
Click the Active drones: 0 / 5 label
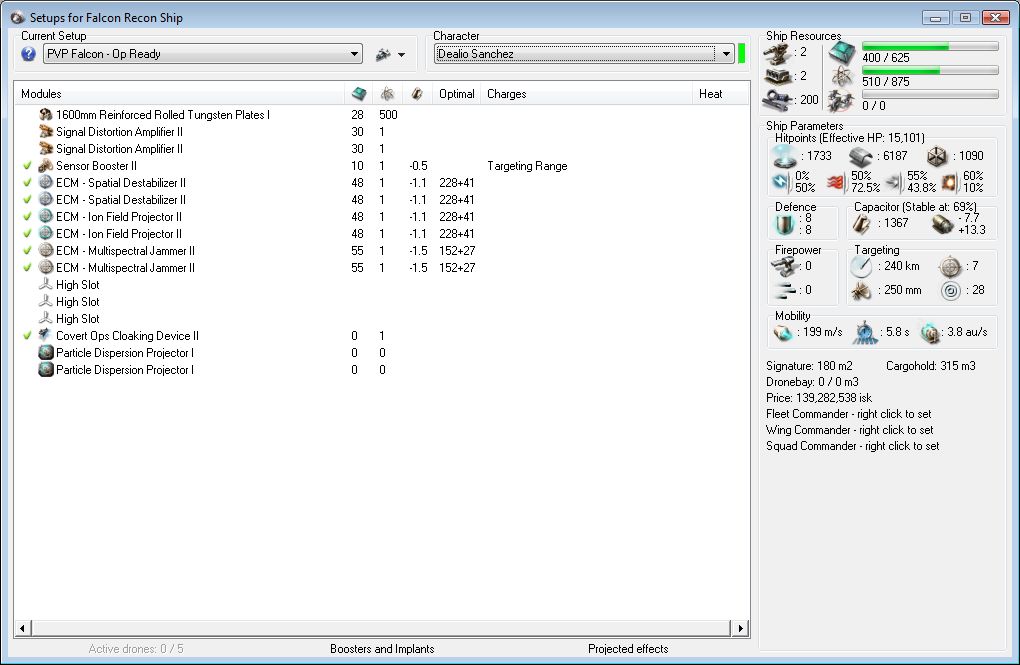(136, 649)
